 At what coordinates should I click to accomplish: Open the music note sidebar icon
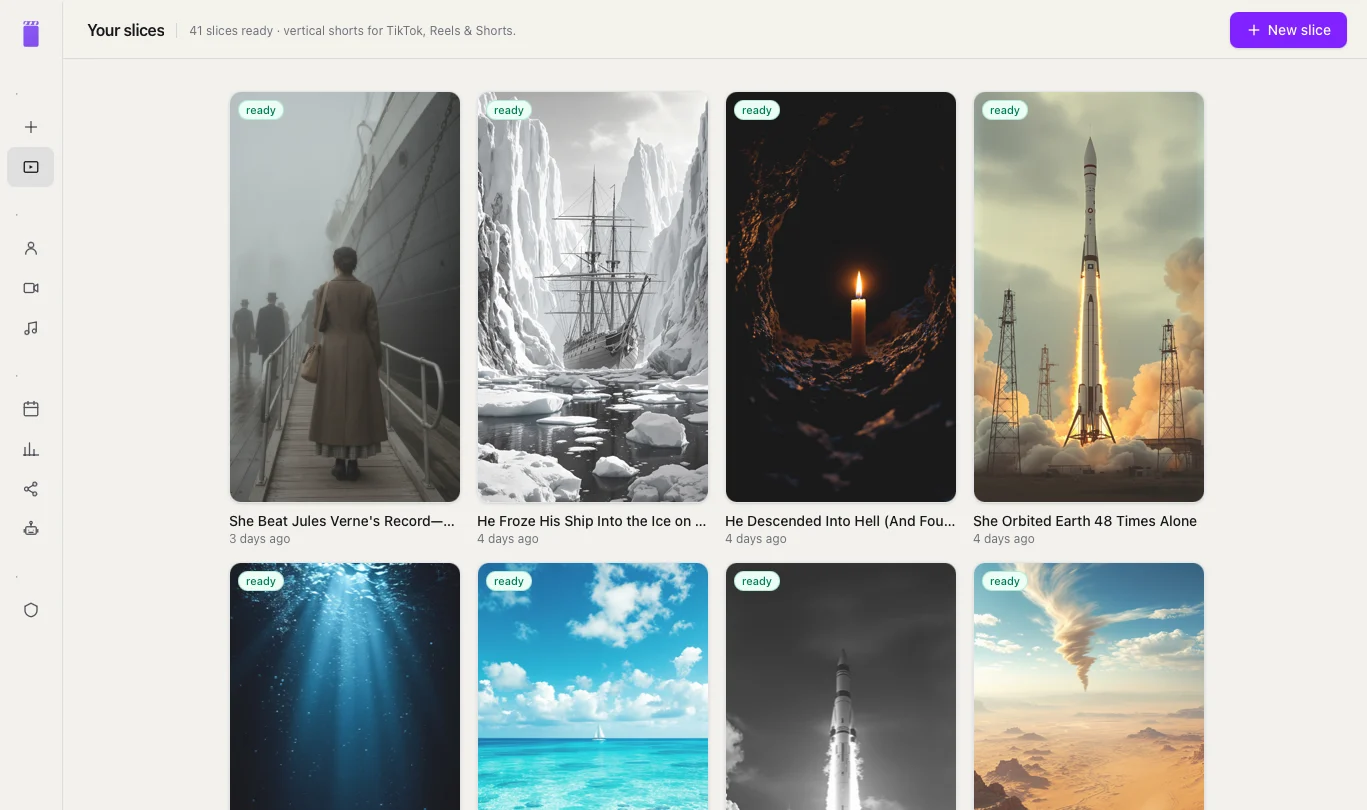[x=31, y=328]
